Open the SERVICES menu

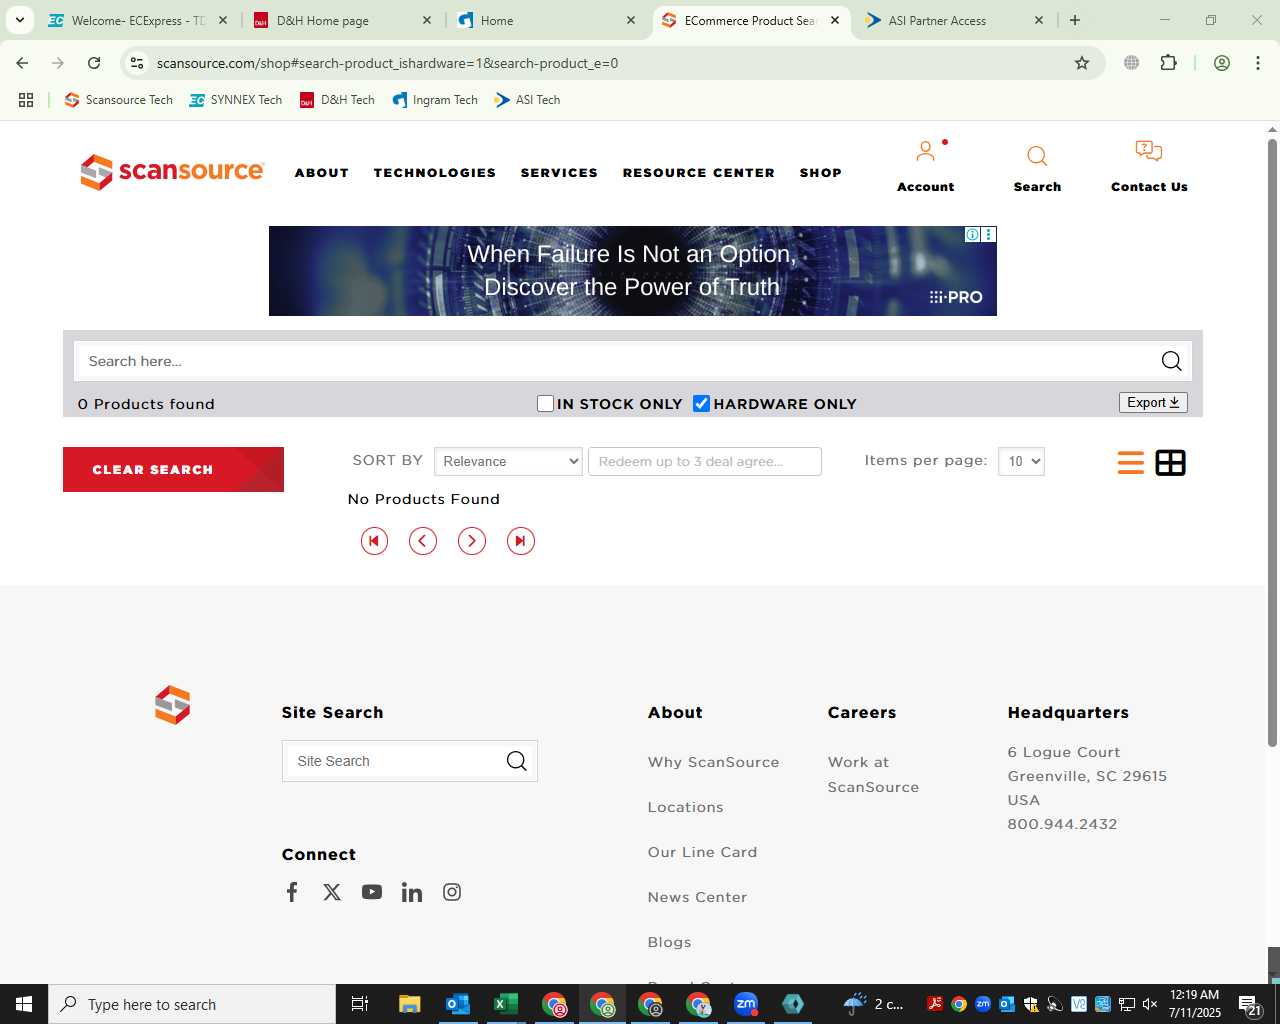(559, 173)
